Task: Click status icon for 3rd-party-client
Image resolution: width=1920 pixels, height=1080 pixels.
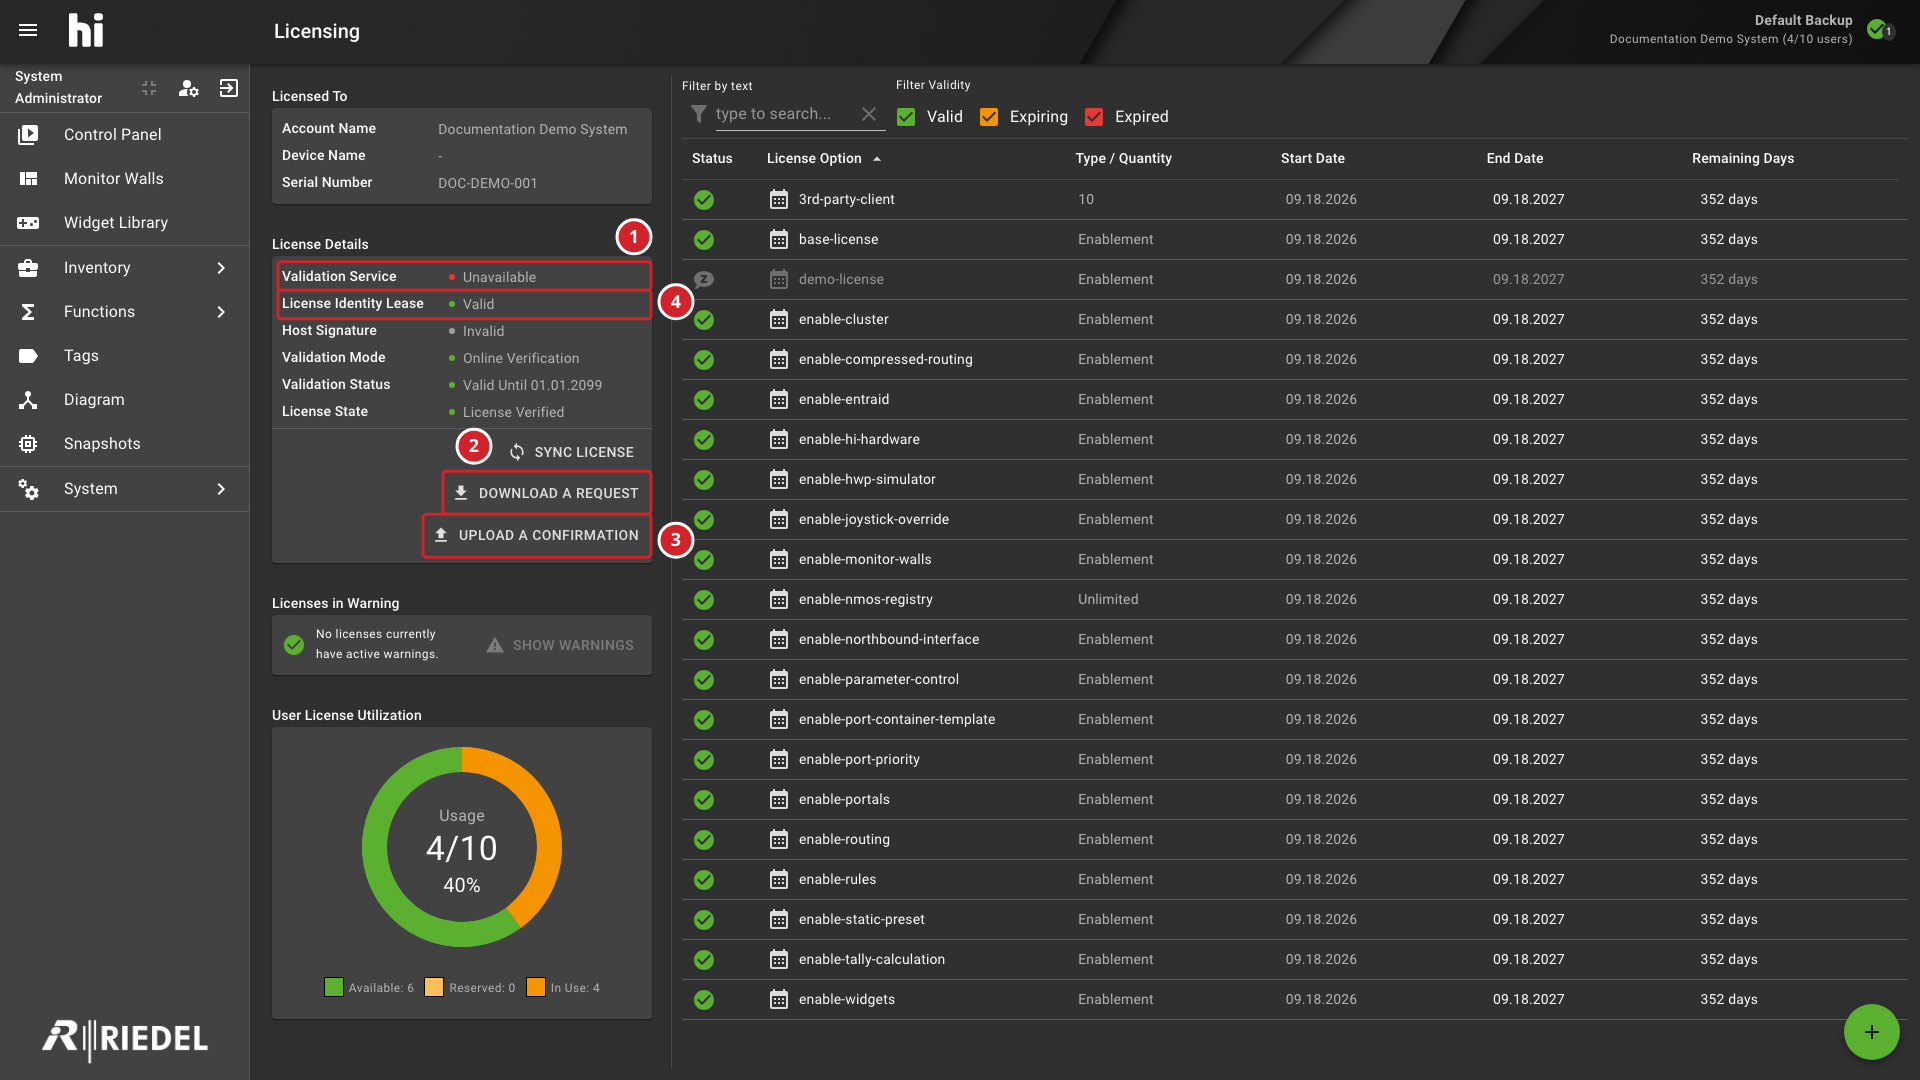Action: pos(704,200)
